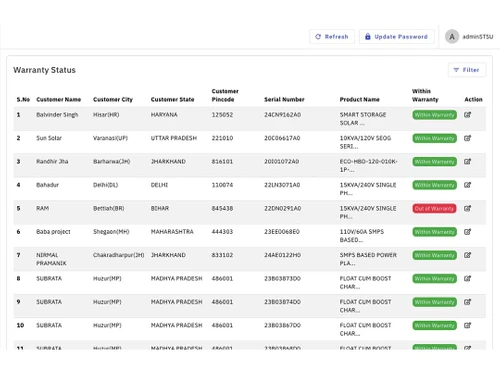This screenshot has width=500, height=375.
Task: Click pincode 221010
Action: 222,138
